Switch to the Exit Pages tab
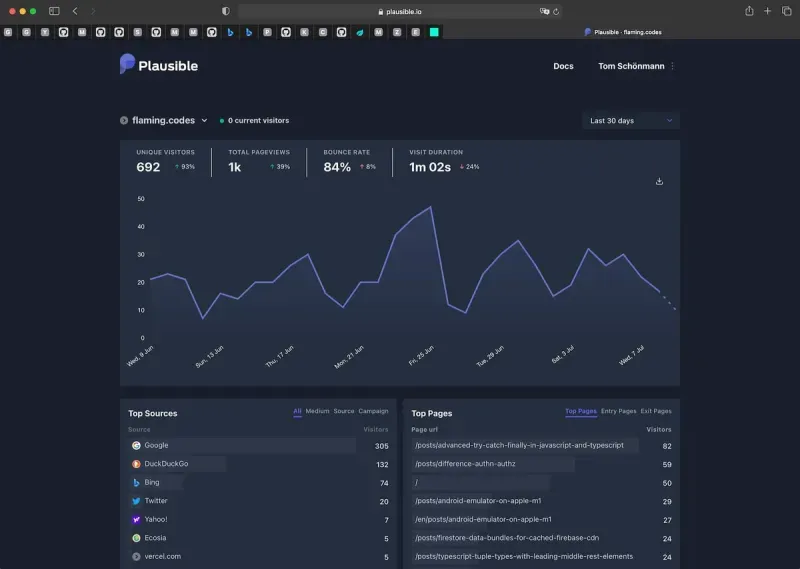 [x=656, y=411]
